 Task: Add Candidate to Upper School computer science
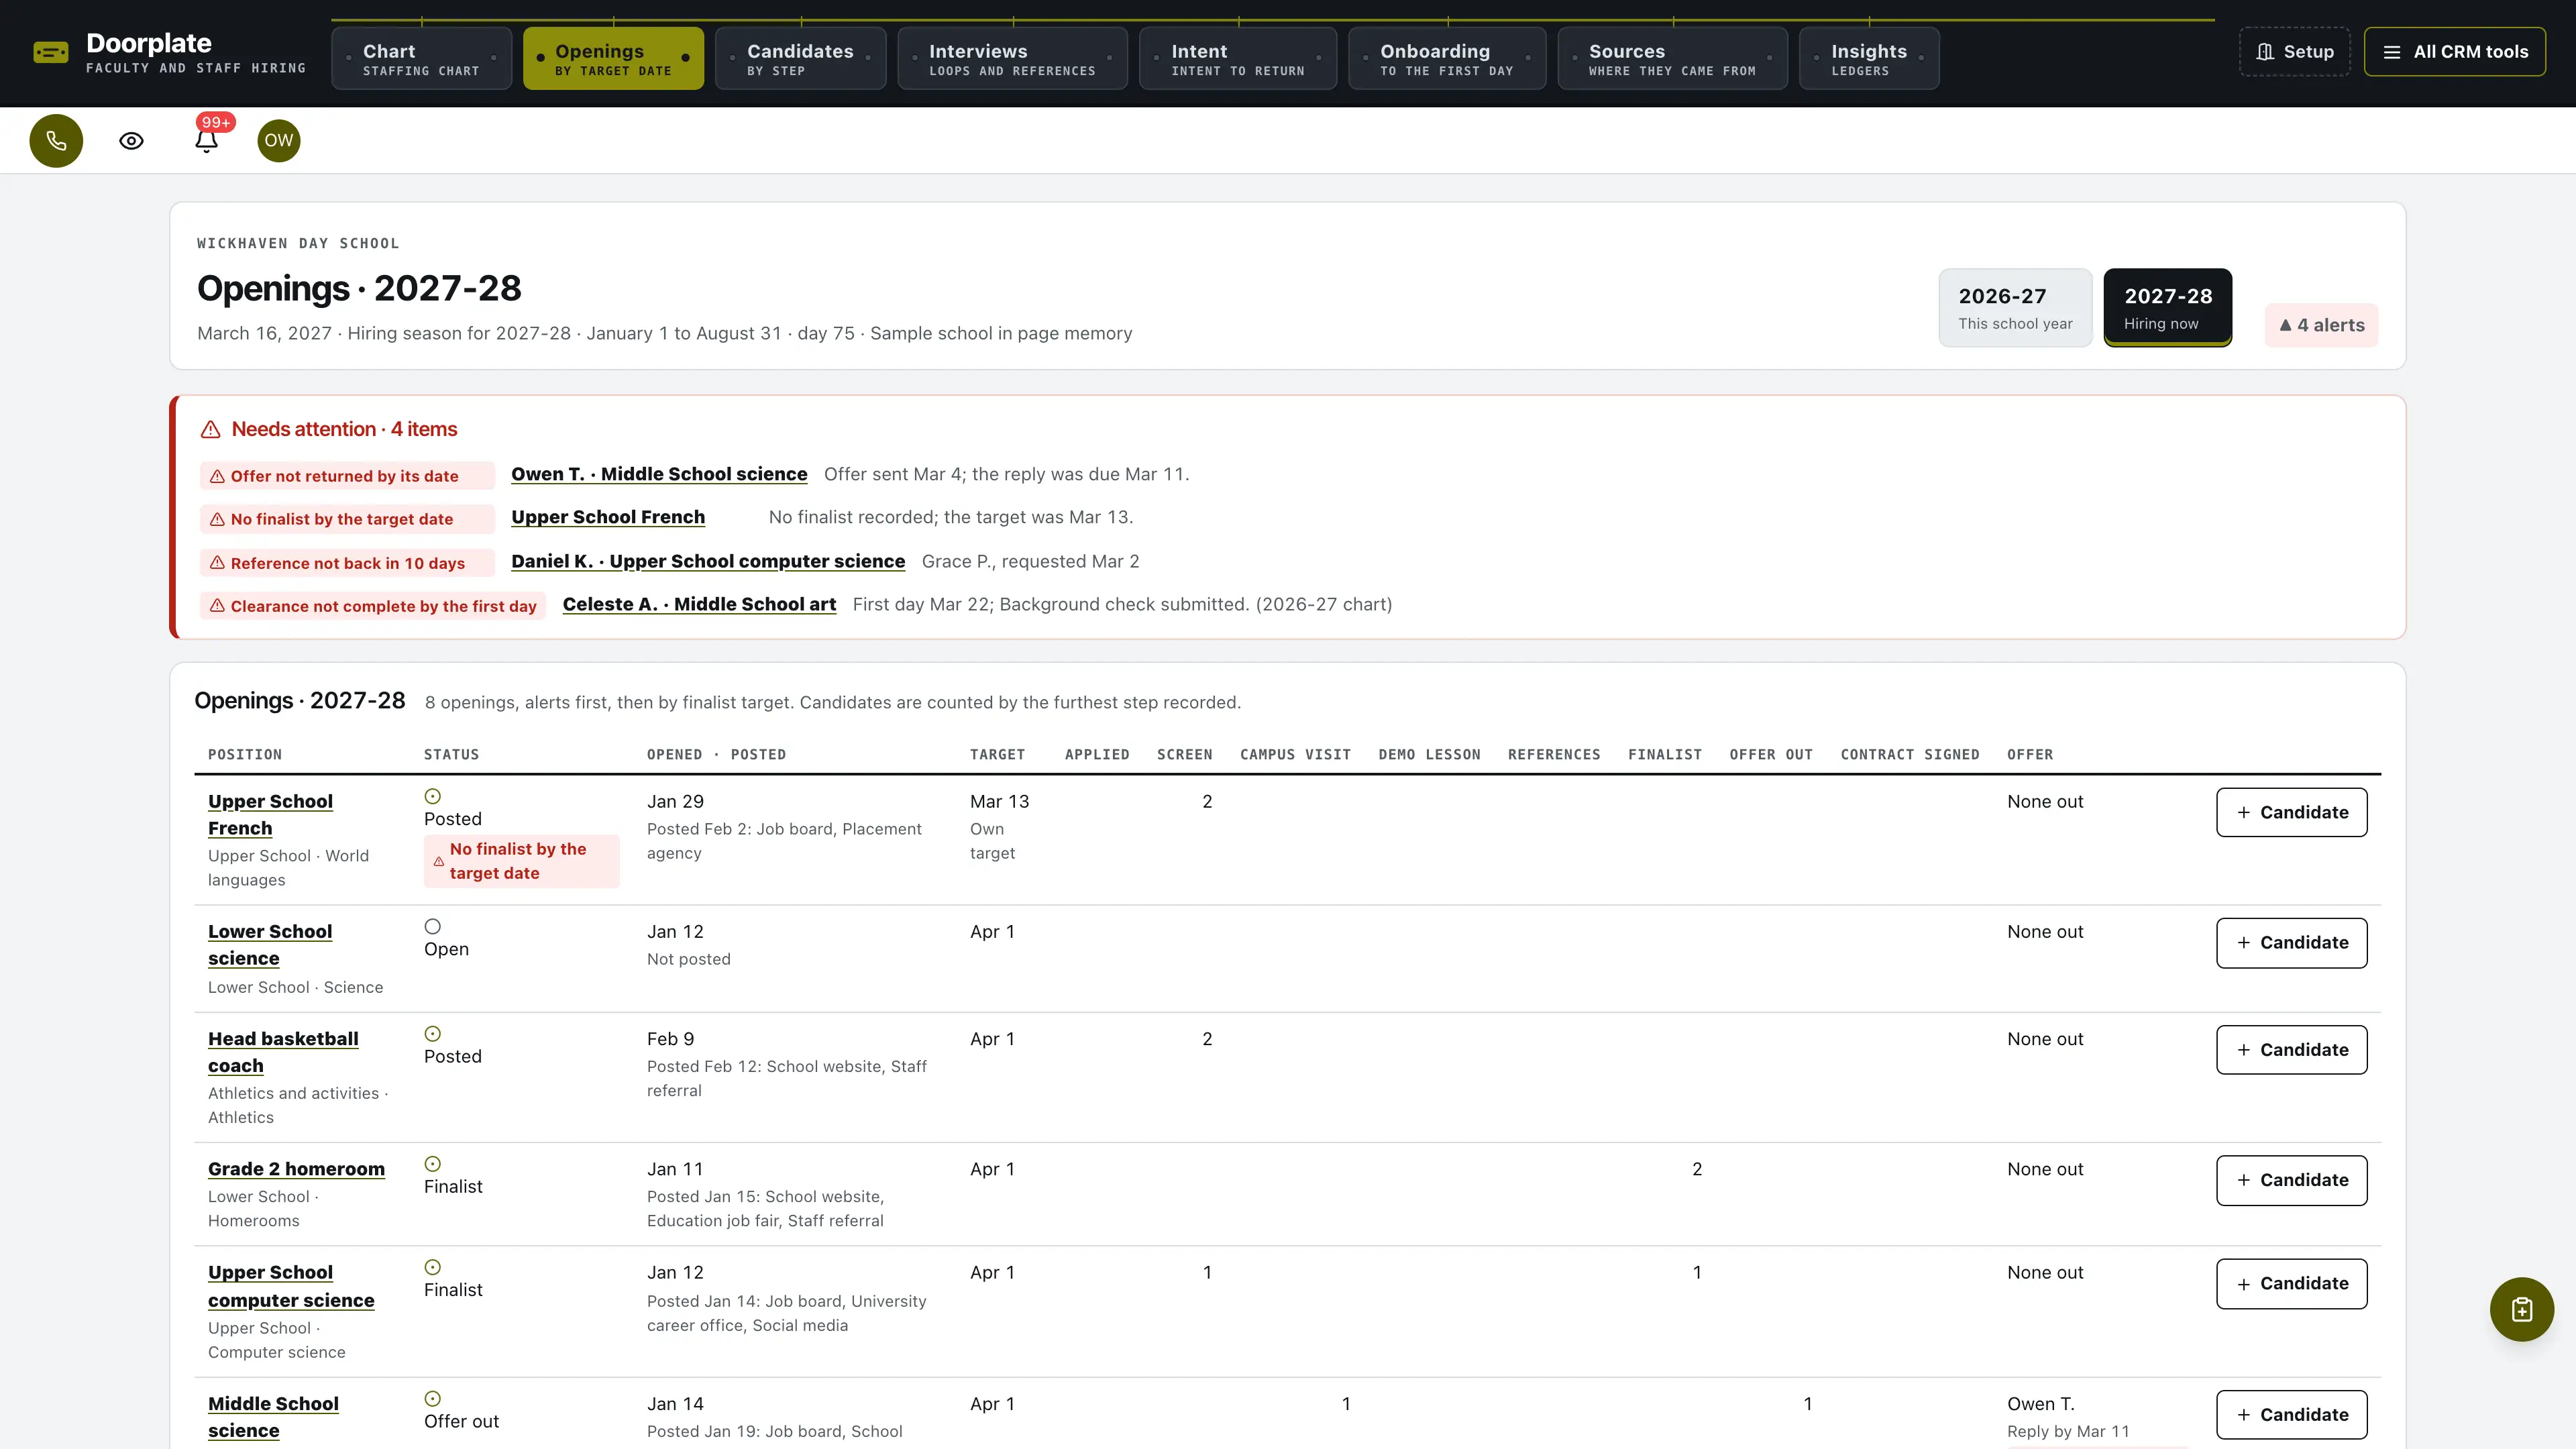coord(2291,1284)
